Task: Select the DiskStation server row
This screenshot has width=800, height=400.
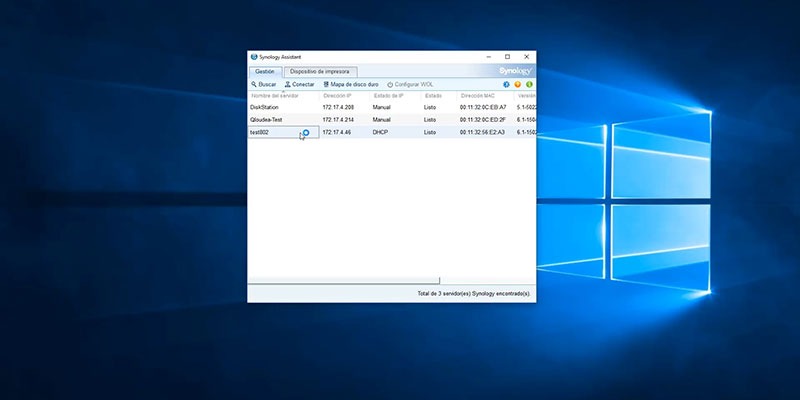Action: click(392, 107)
